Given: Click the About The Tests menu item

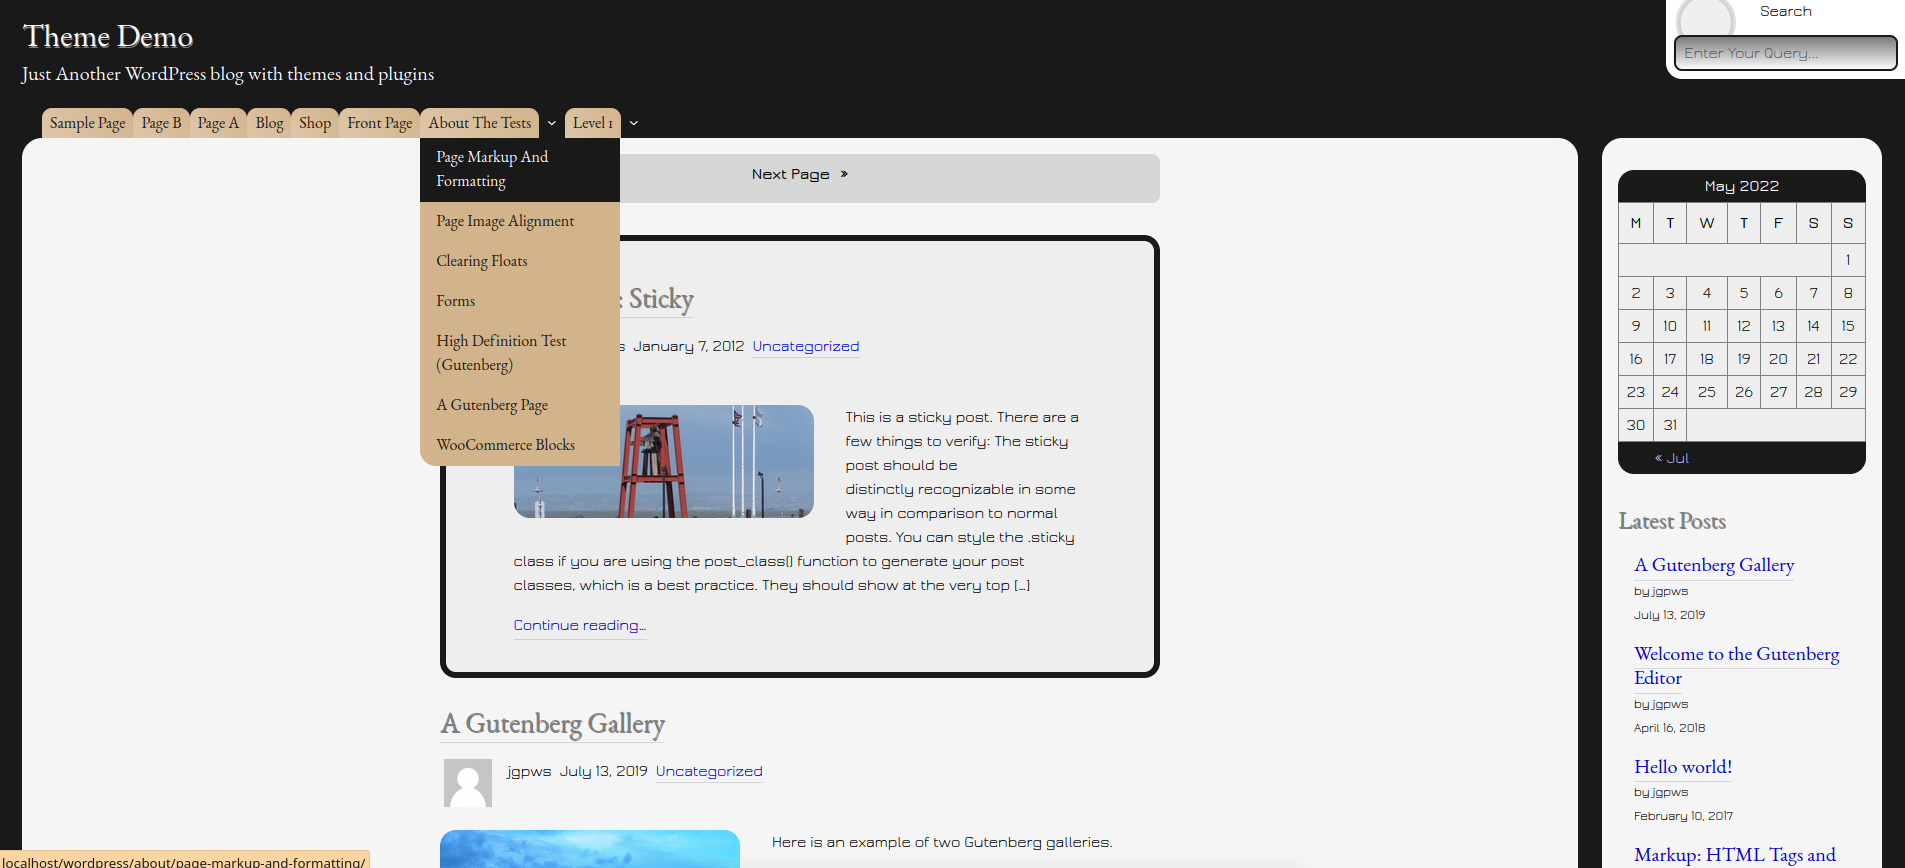Looking at the screenshot, I should click(x=480, y=123).
